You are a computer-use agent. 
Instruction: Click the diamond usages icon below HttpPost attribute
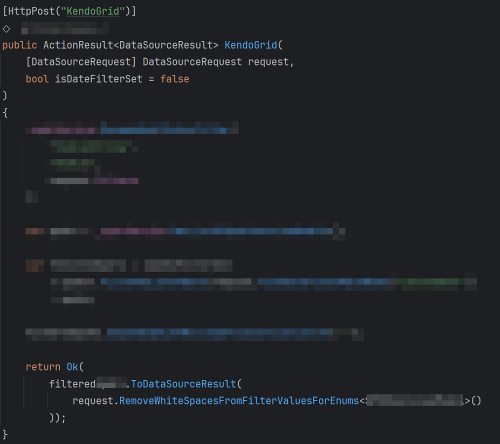coord(6,29)
